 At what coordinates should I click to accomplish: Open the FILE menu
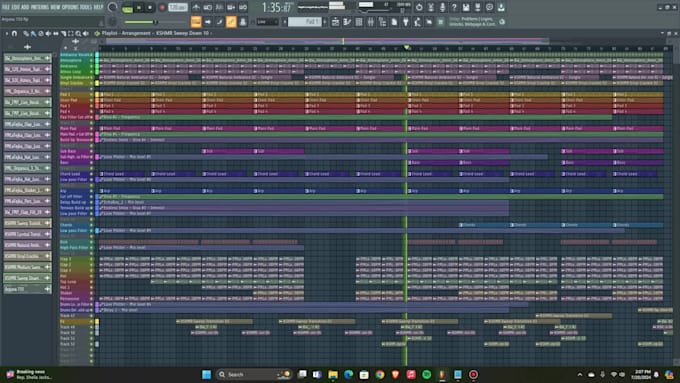[x=6, y=7]
